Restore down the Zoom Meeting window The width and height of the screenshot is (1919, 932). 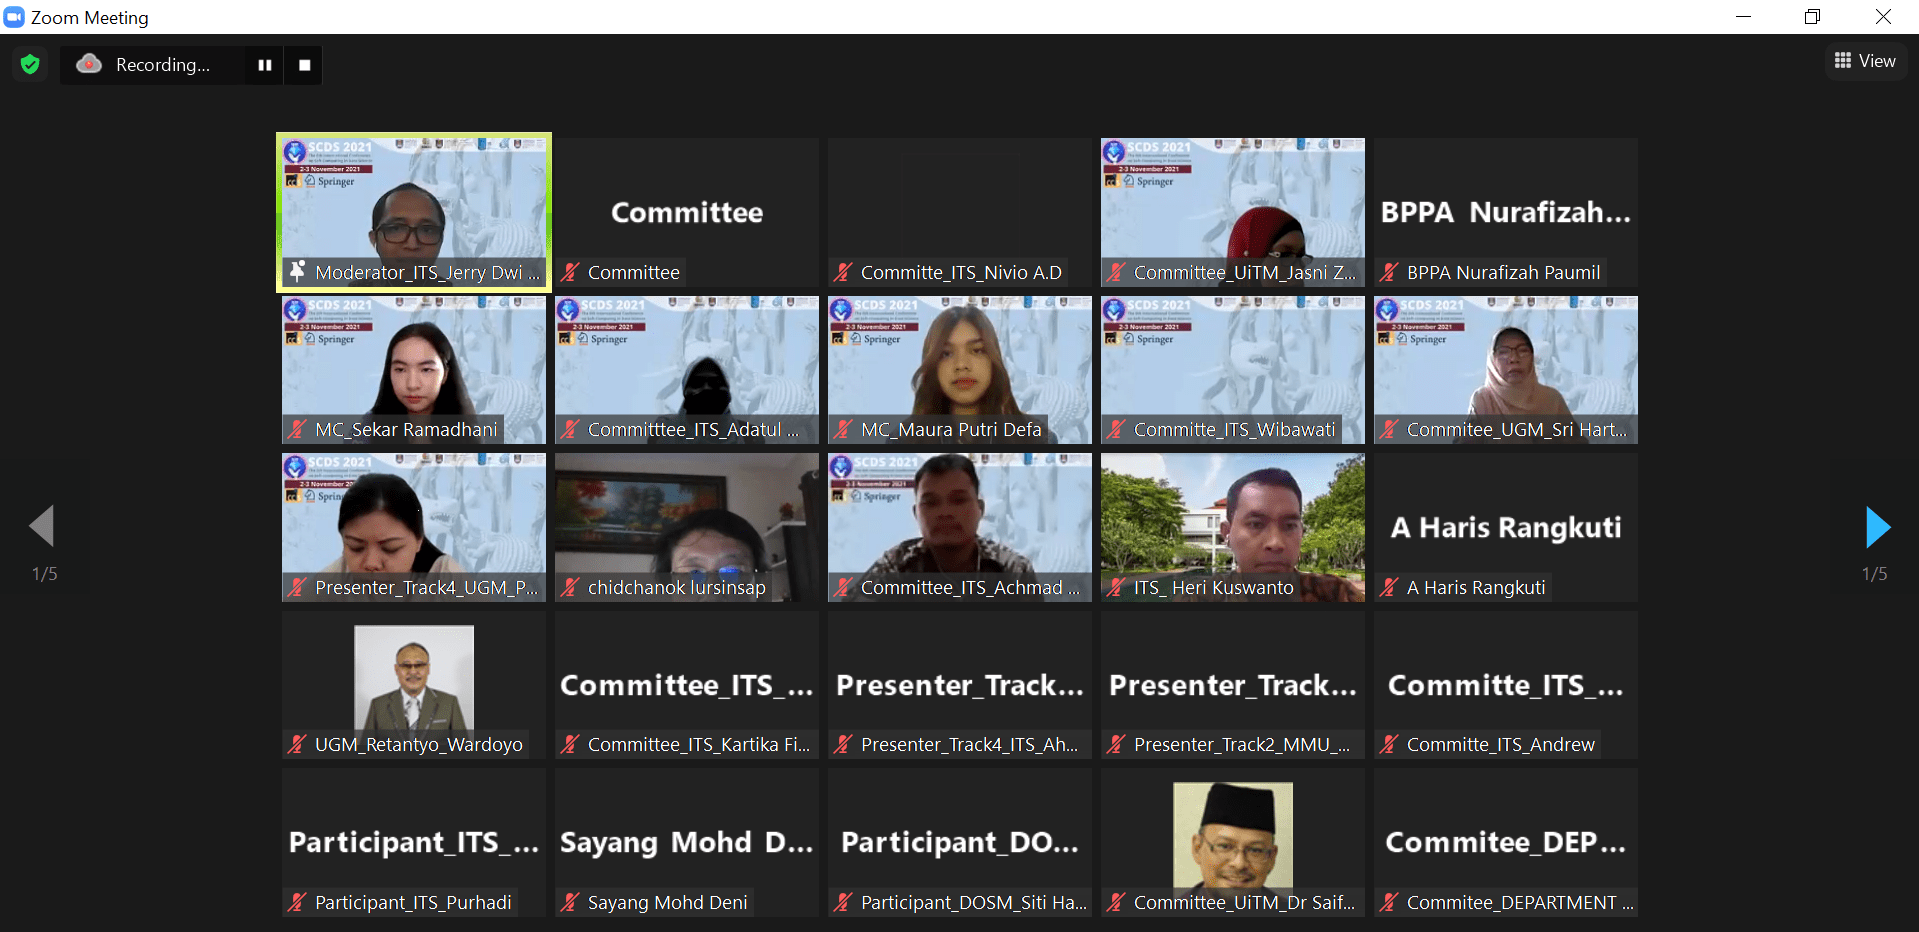pos(1812,17)
